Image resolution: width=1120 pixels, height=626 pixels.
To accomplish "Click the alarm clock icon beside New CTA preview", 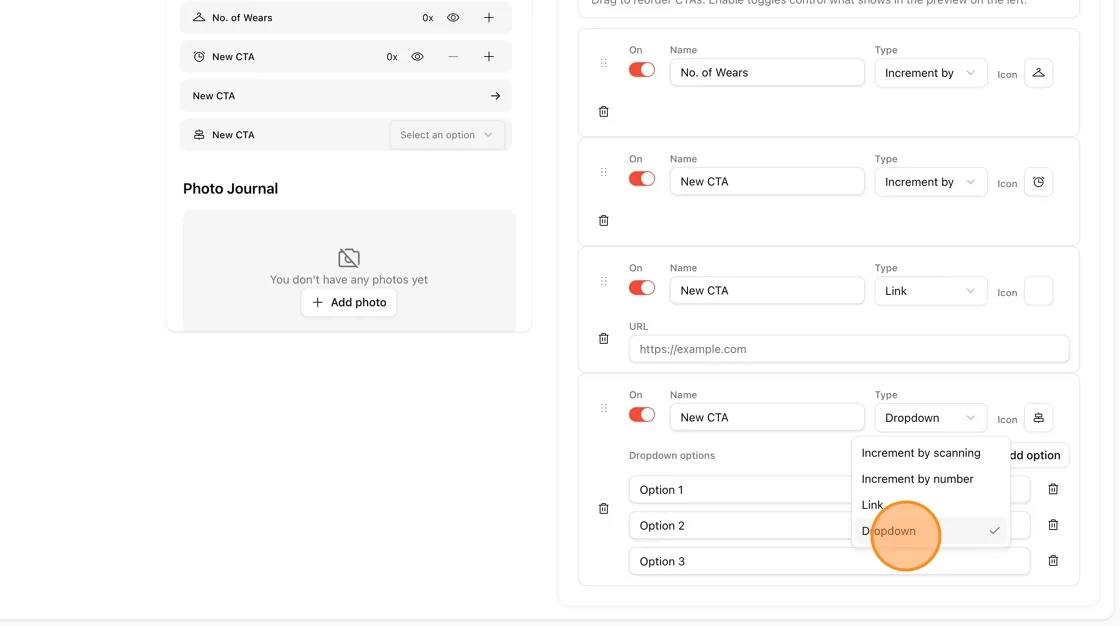I will point(199,56).
